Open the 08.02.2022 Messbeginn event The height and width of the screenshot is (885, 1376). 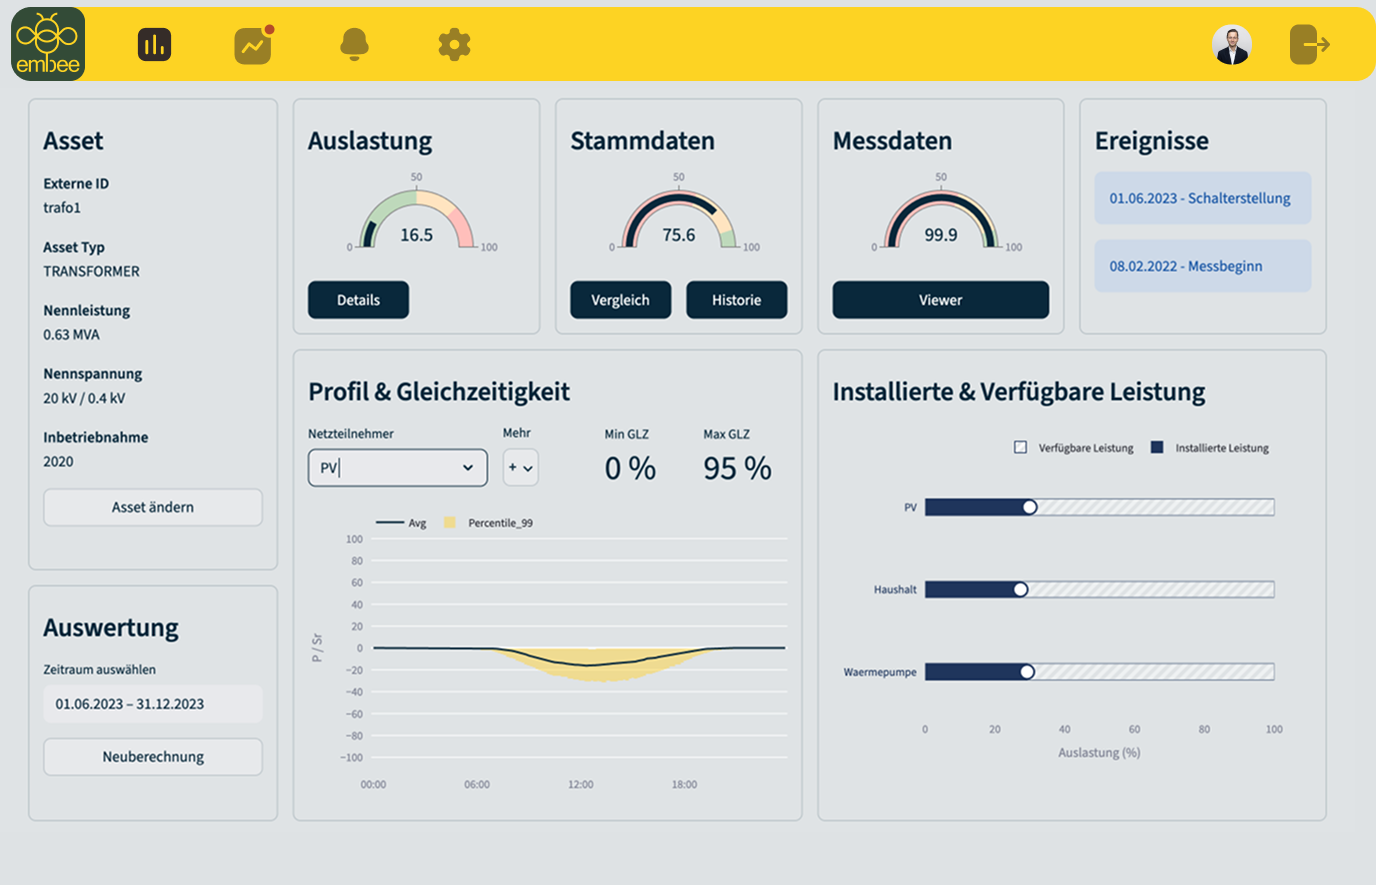pyautogui.click(x=1202, y=266)
